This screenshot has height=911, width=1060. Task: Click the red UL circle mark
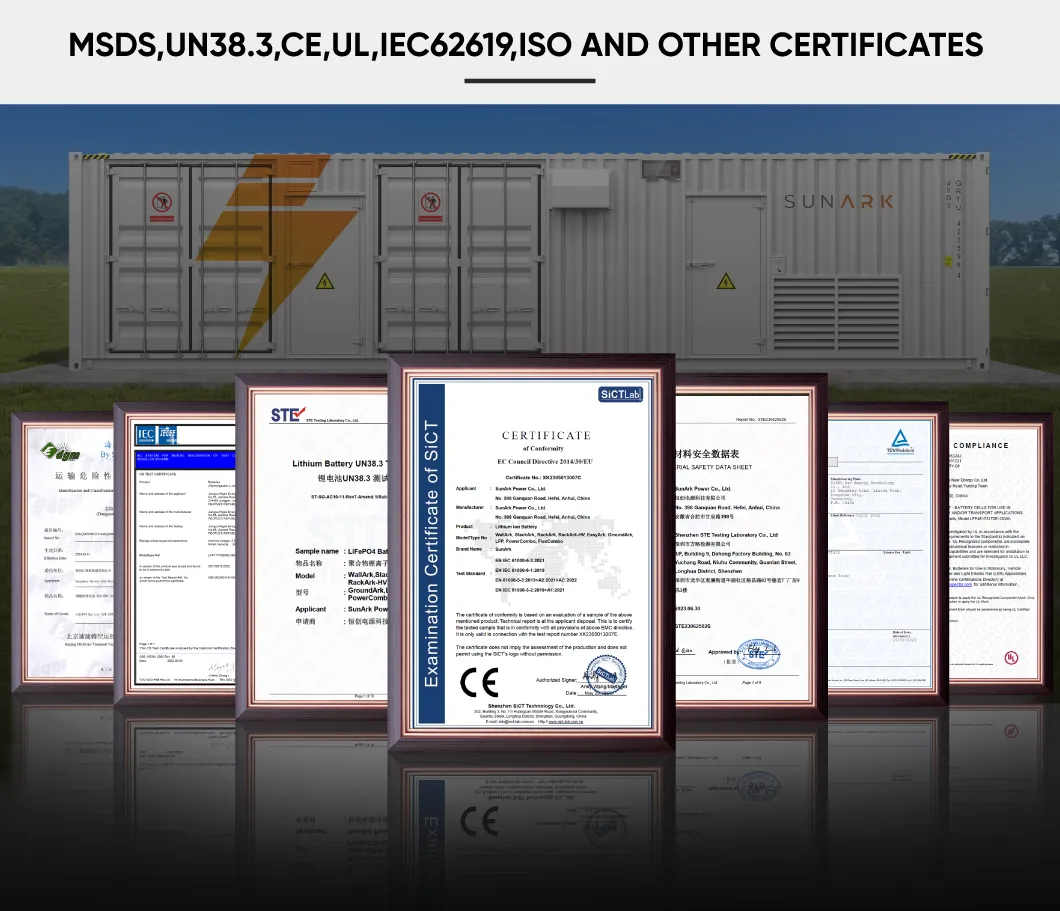click(x=1011, y=658)
